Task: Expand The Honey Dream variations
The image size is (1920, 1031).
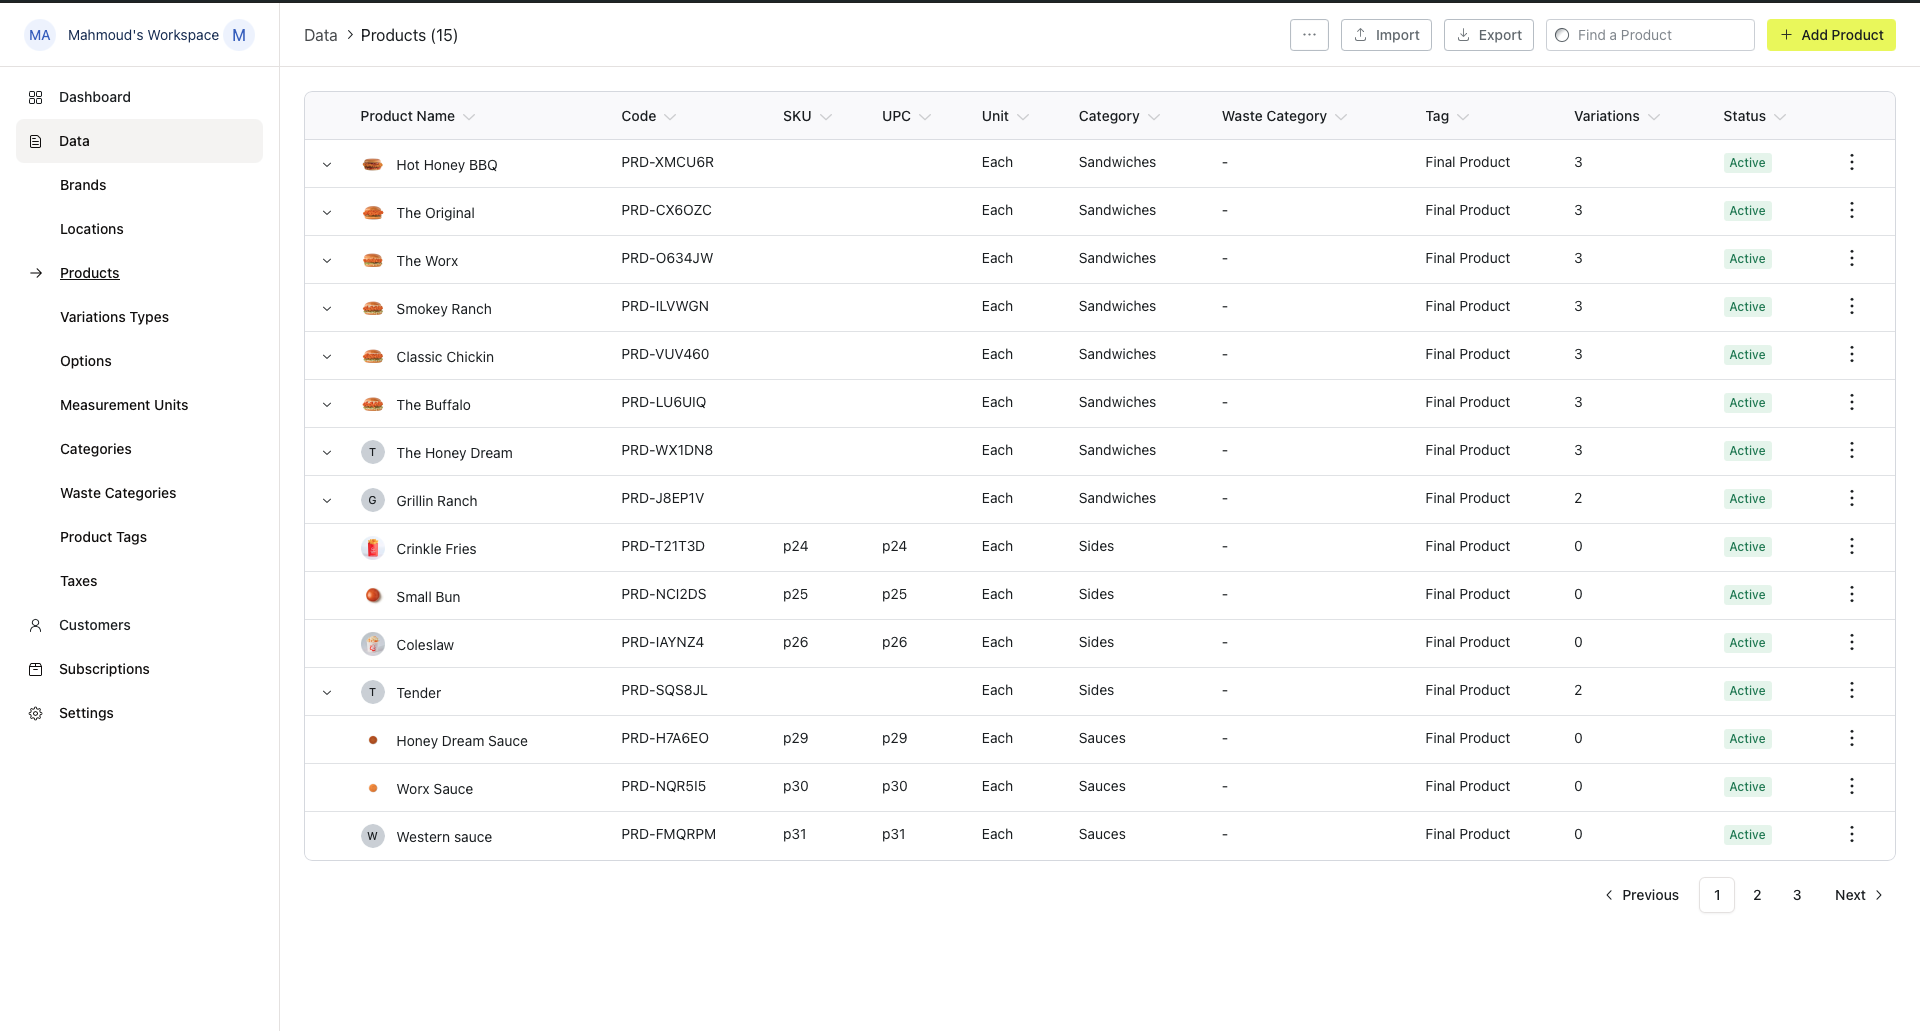Action: [x=327, y=453]
